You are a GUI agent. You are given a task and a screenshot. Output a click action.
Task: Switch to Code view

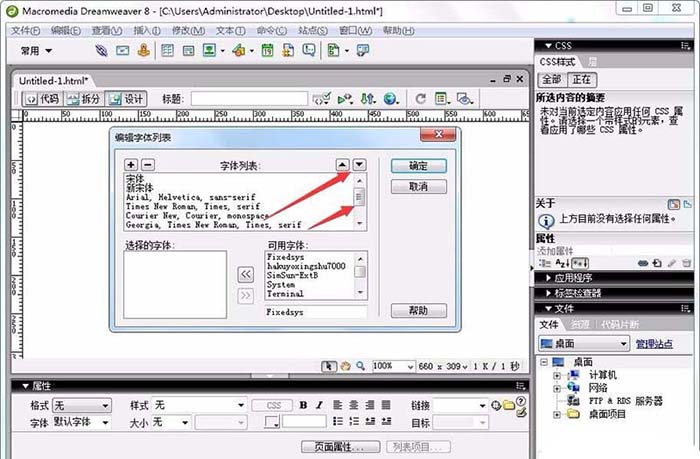point(42,99)
